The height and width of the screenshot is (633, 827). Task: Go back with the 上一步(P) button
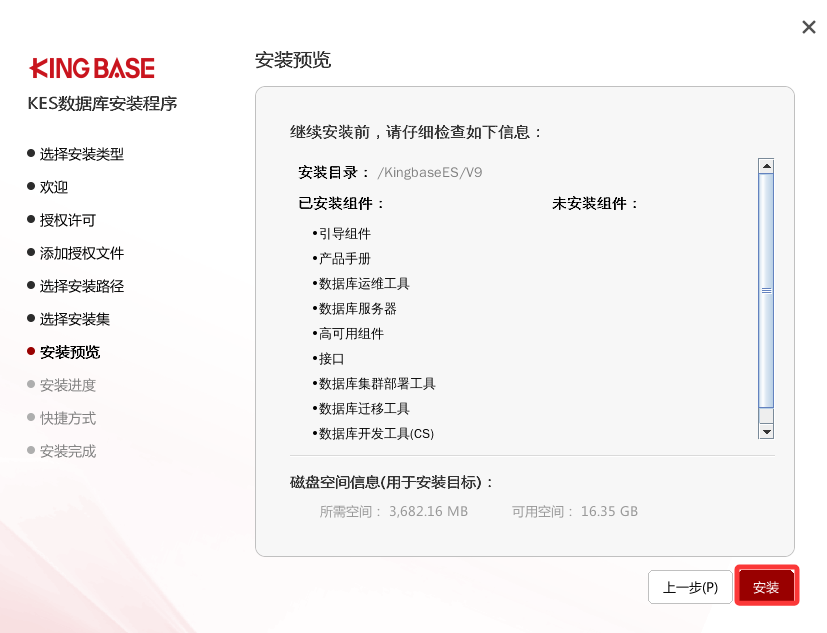(690, 587)
